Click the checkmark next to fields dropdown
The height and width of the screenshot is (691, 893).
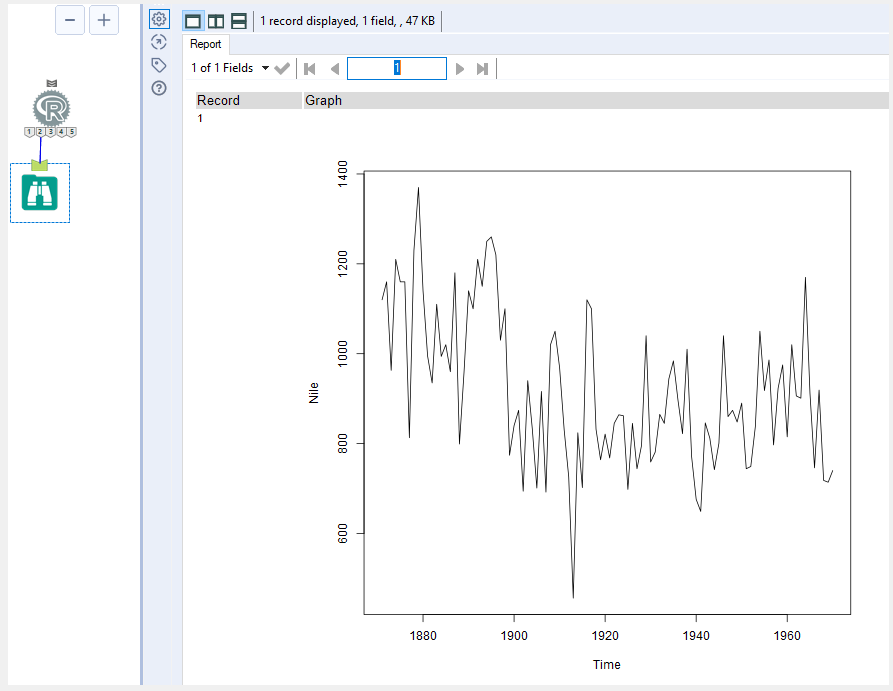pyautogui.click(x=282, y=68)
